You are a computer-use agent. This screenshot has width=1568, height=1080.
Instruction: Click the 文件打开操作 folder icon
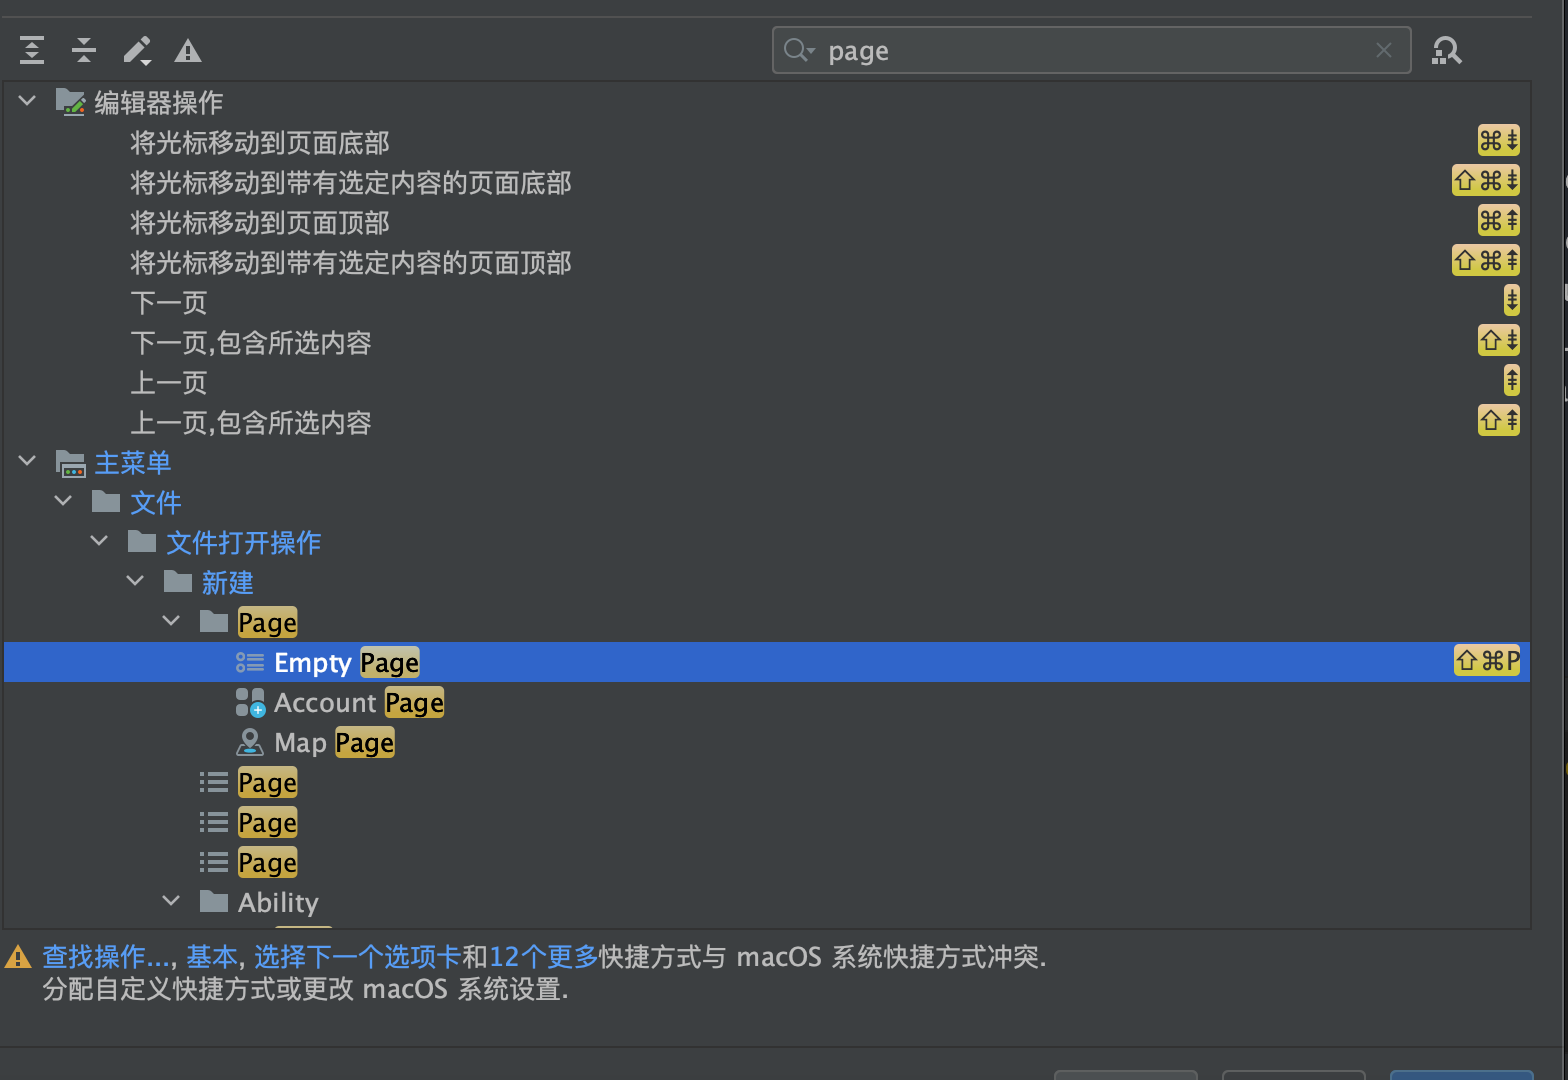click(x=142, y=541)
